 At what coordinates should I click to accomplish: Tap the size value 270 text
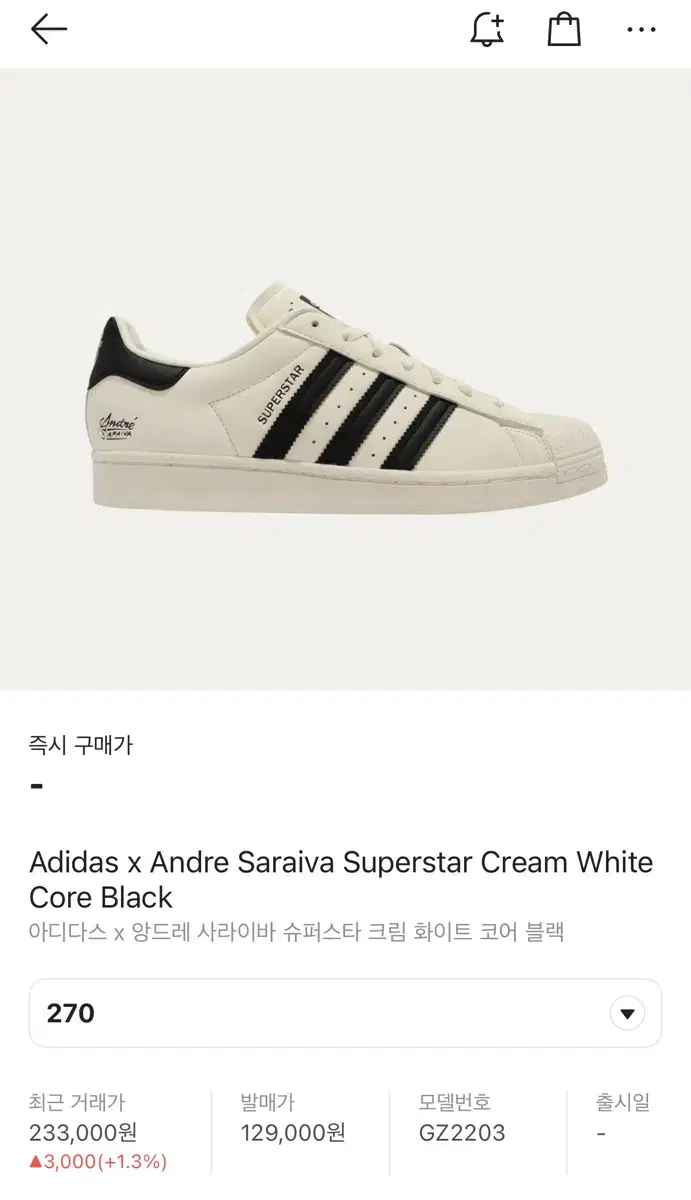coord(71,1013)
